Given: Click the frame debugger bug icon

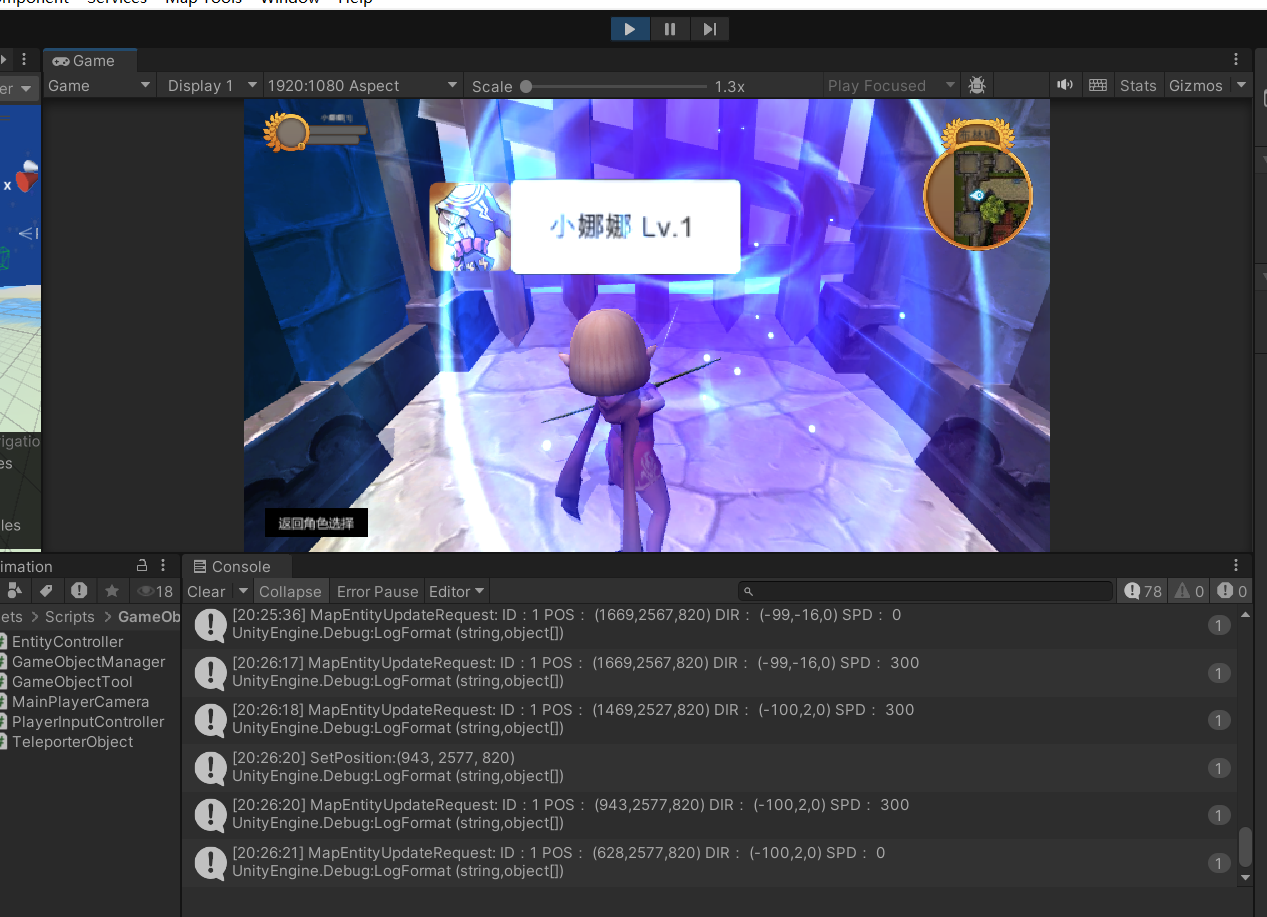Looking at the screenshot, I should (977, 85).
